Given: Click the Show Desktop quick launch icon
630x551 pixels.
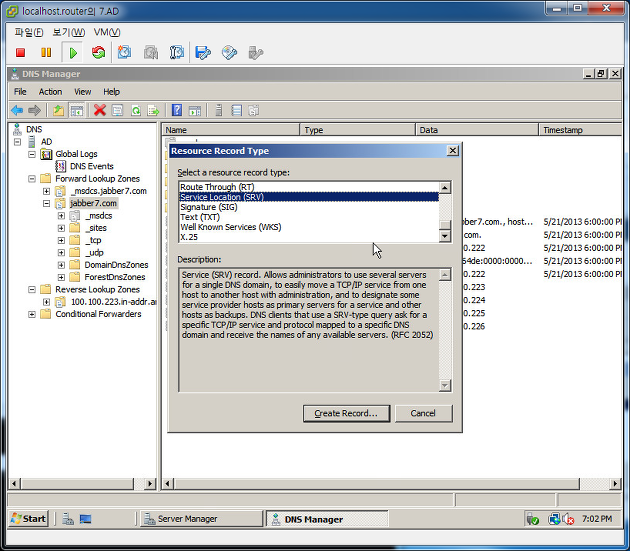Looking at the screenshot, I should (85, 519).
